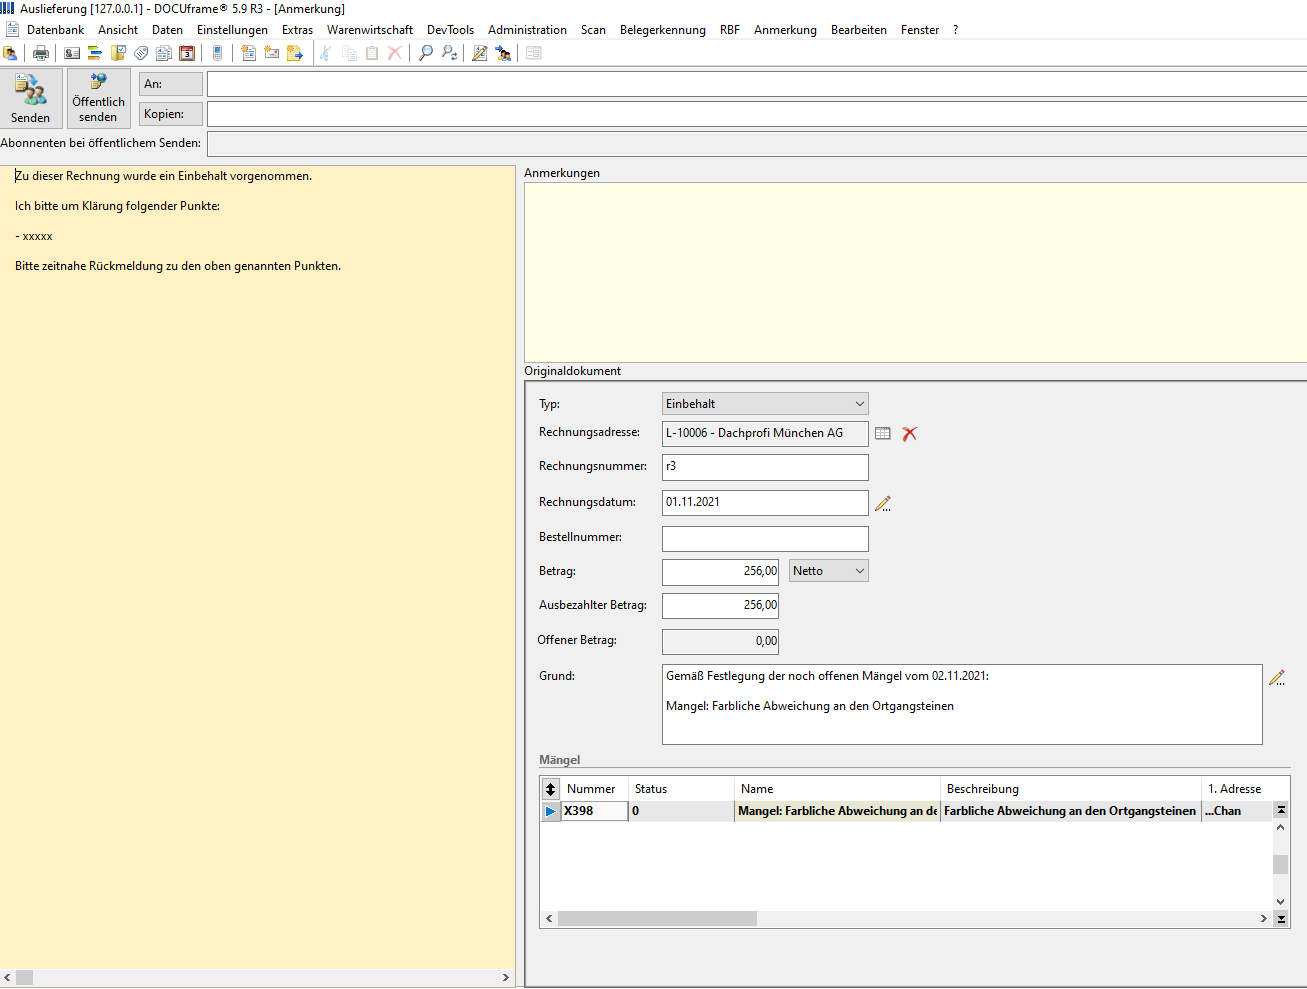The height and width of the screenshot is (989, 1307).
Task: Click the scissors cut toolbar icon
Action: (x=326, y=53)
